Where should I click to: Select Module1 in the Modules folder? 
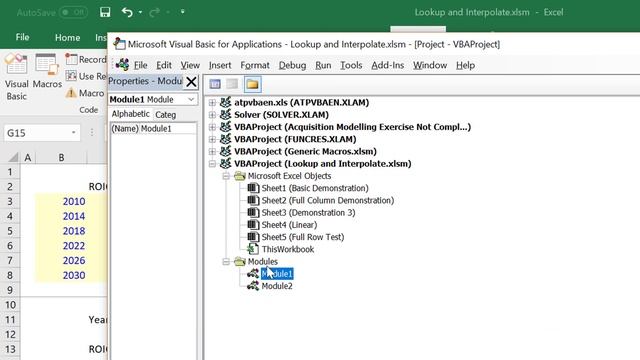[x=277, y=274]
